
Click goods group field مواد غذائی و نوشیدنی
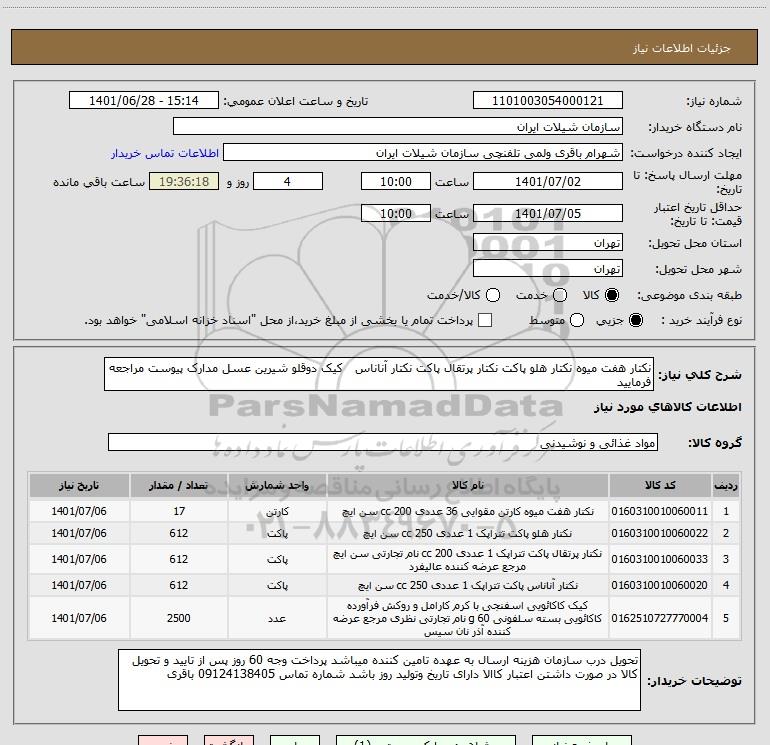point(383,442)
